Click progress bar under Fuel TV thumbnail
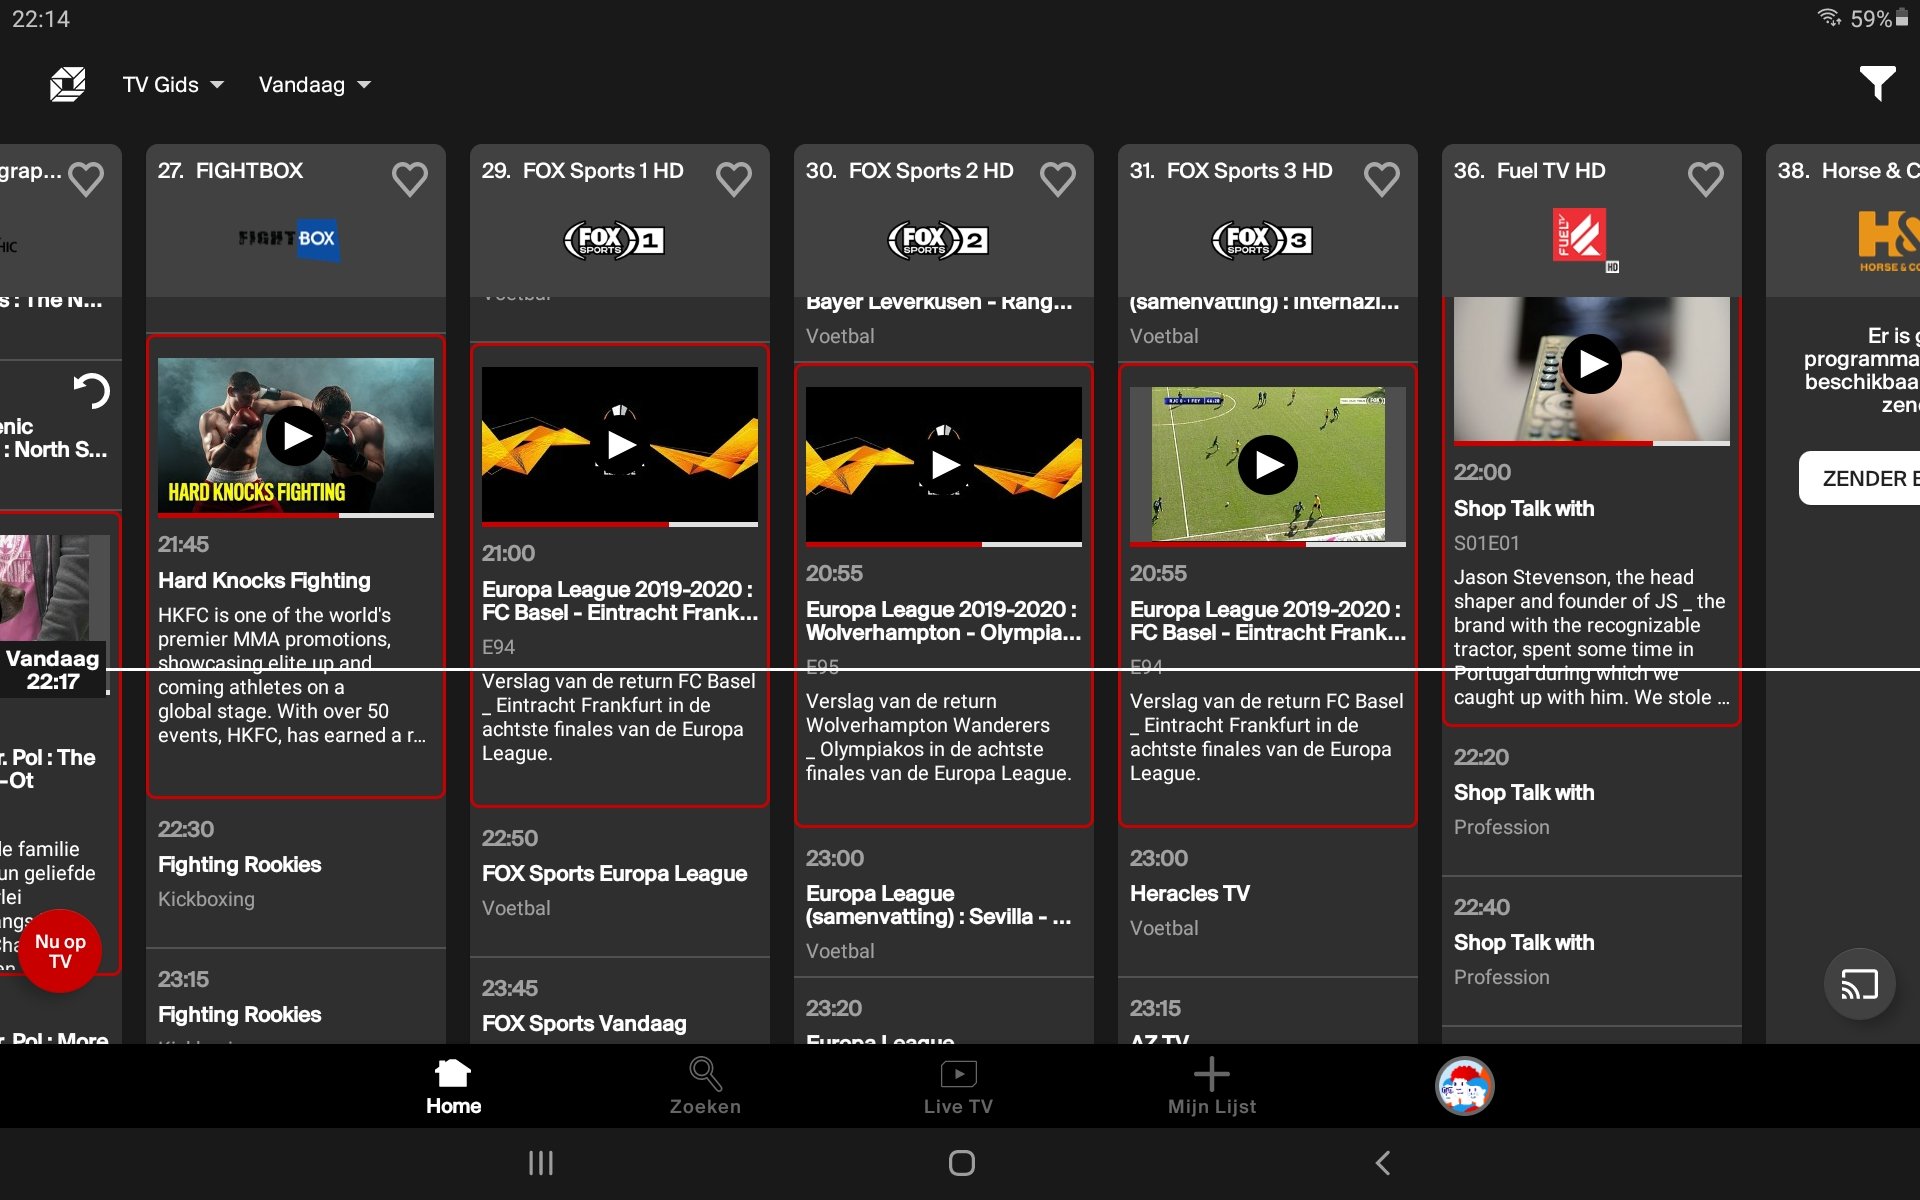Screen dimensions: 1920x1200 tap(1592, 443)
